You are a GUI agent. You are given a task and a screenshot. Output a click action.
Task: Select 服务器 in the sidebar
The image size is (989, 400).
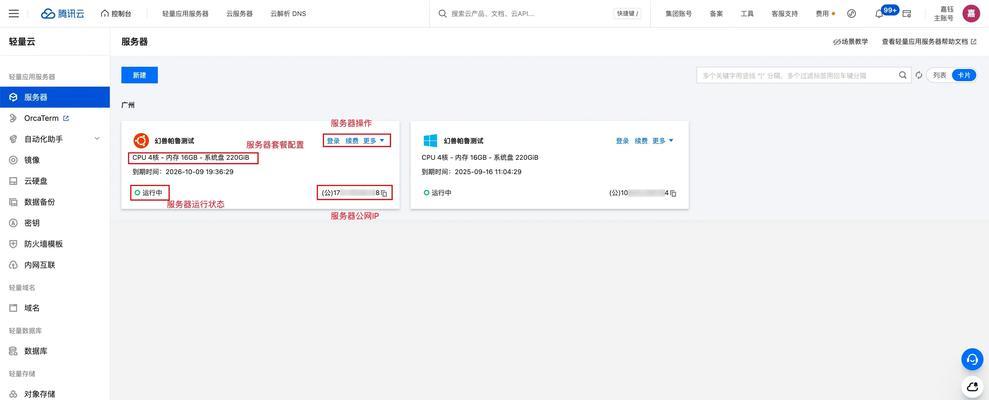click(55, 97)
